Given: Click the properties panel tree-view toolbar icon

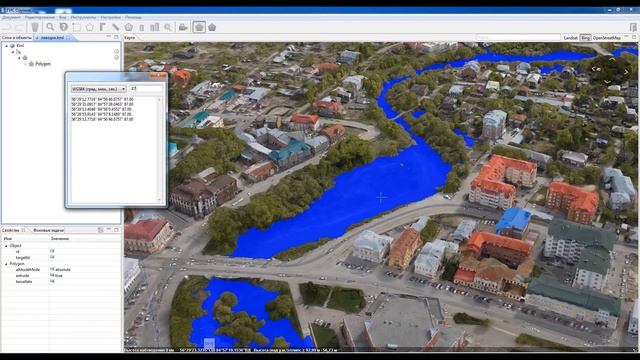Looking at the screenshot, I should click(x=100, y=230).
